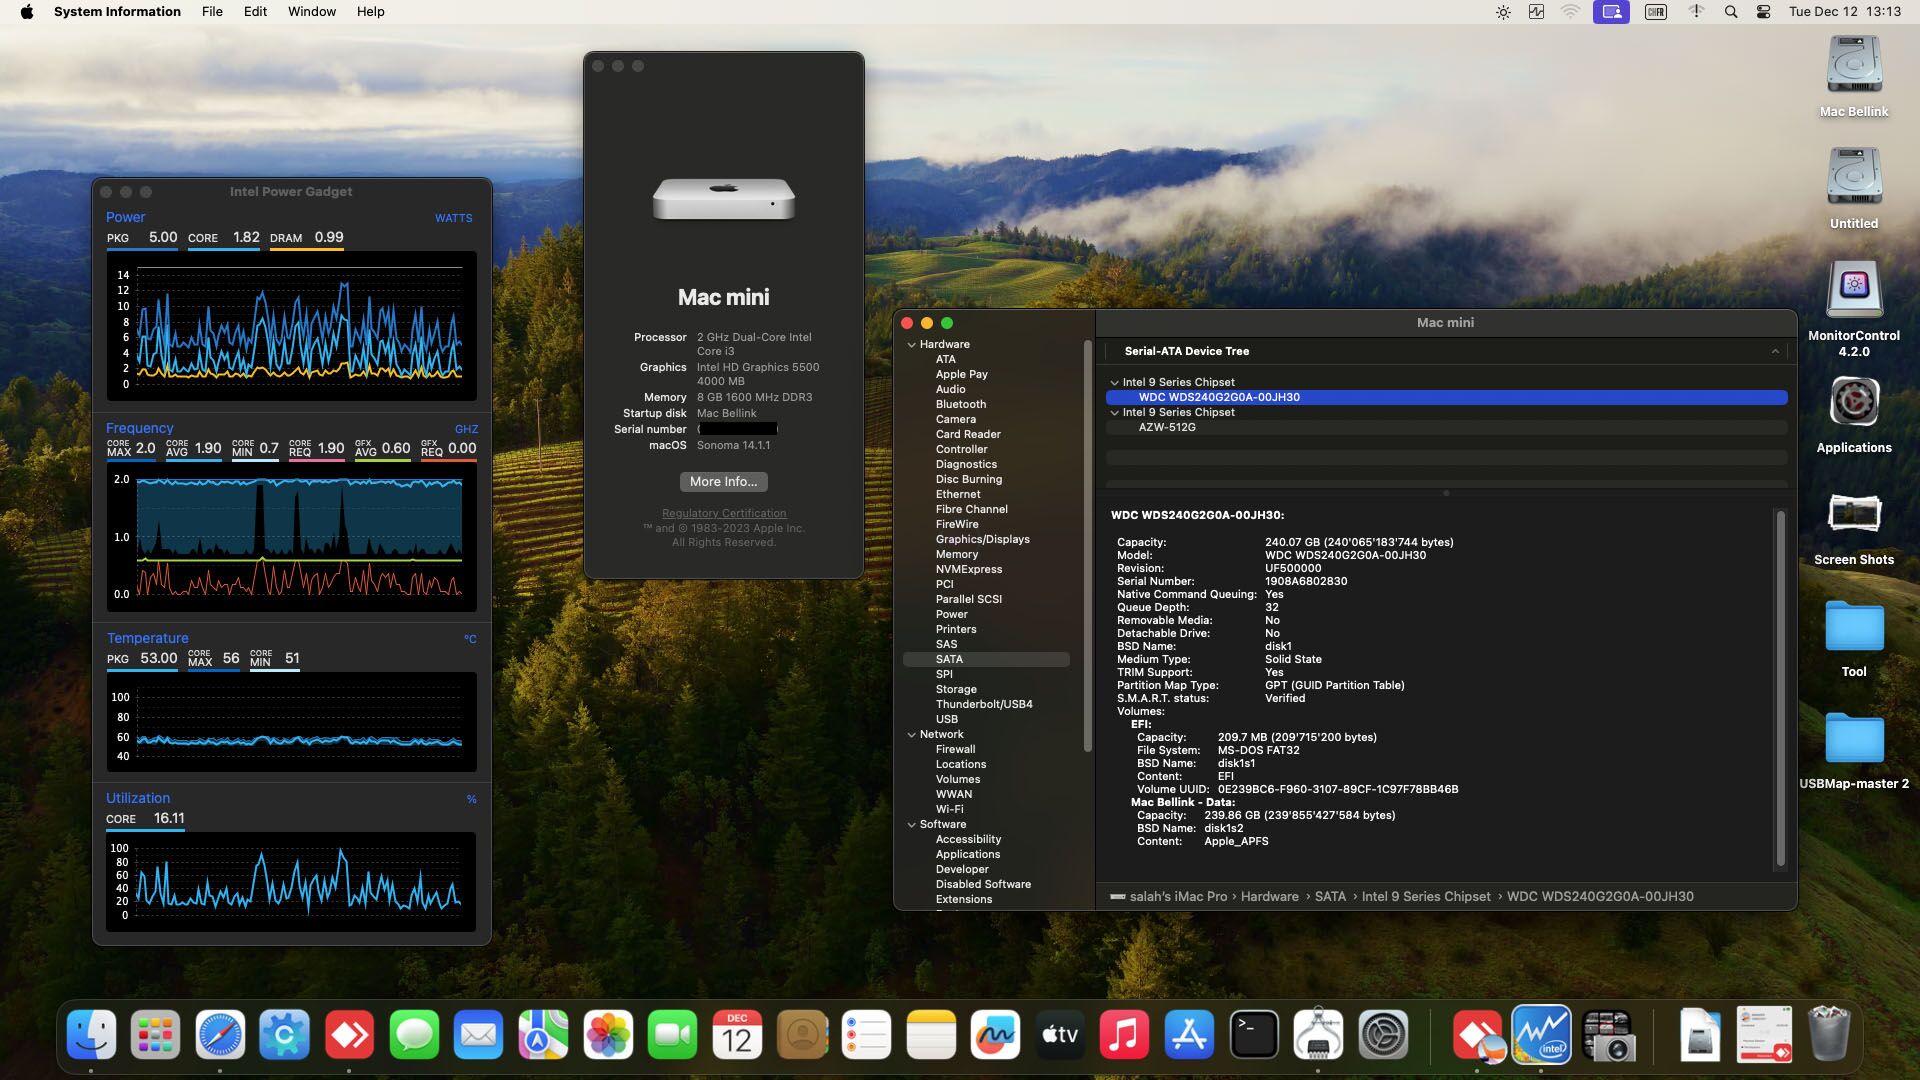Click Intel Power Gadget Dock icon

click(x=1541, y=1034)
